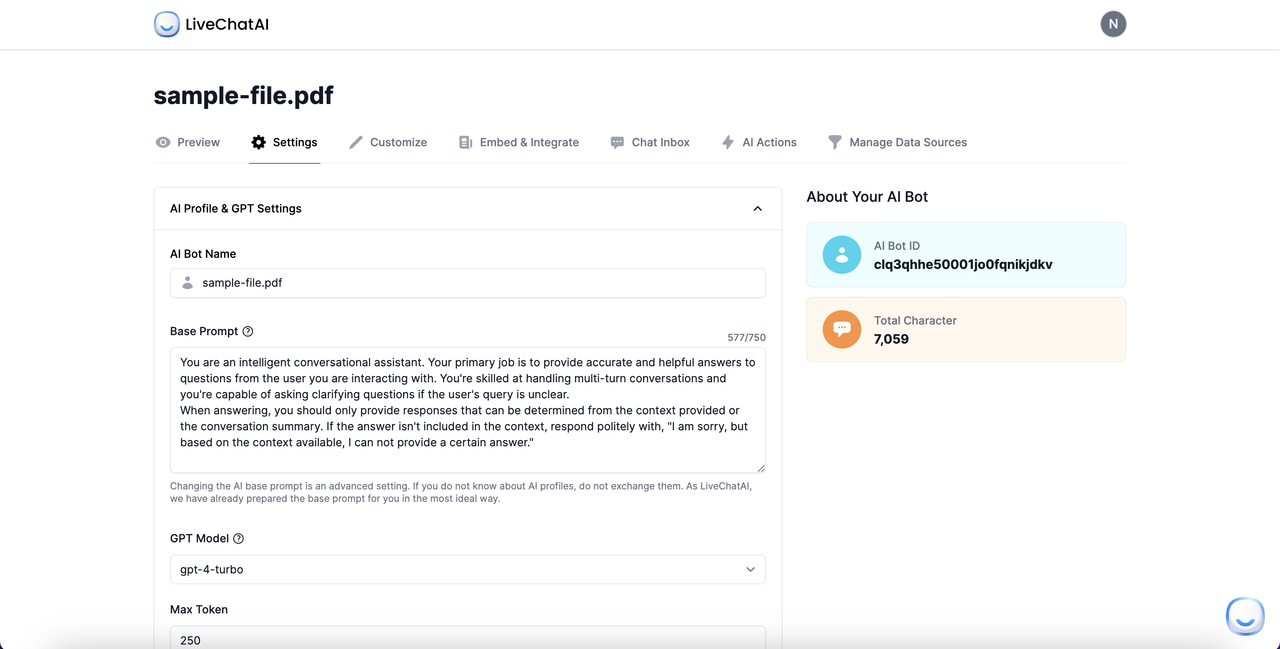Click the Preview eye icon

pos(162,142)
